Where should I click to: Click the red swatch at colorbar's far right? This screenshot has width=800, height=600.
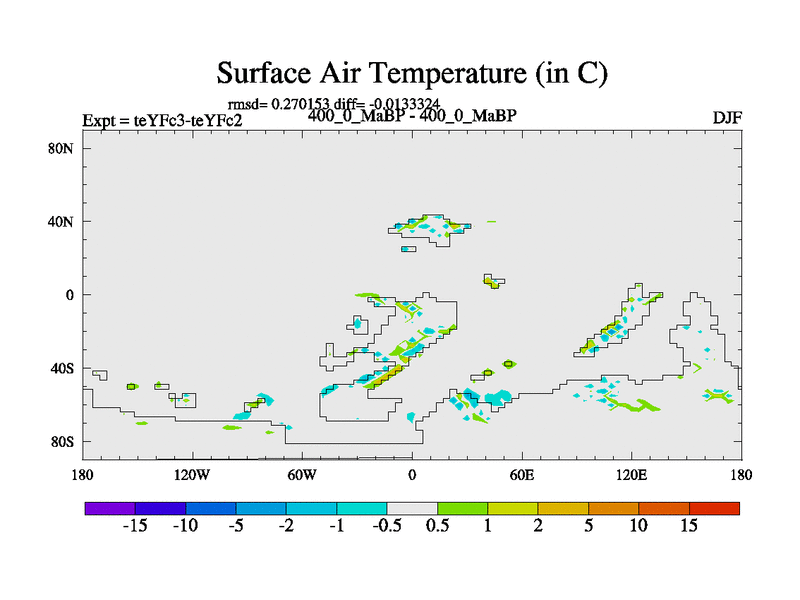tap(714, 508)
